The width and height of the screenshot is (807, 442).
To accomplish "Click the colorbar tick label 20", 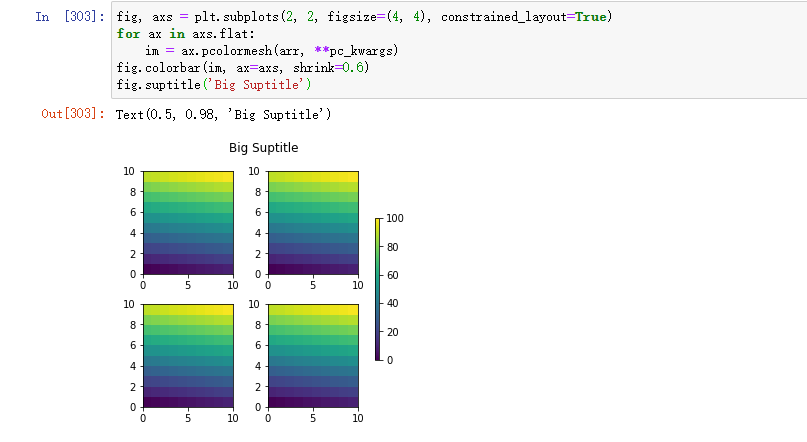I will (393, 332).
